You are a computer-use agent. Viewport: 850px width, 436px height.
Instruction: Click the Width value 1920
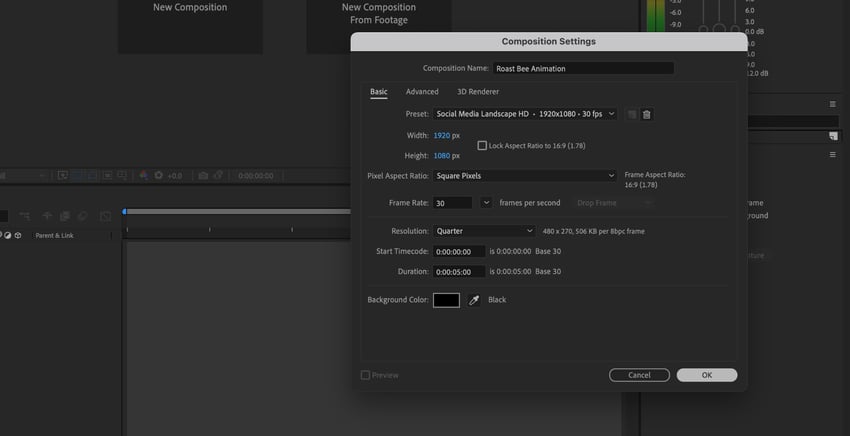pos(442,136)
